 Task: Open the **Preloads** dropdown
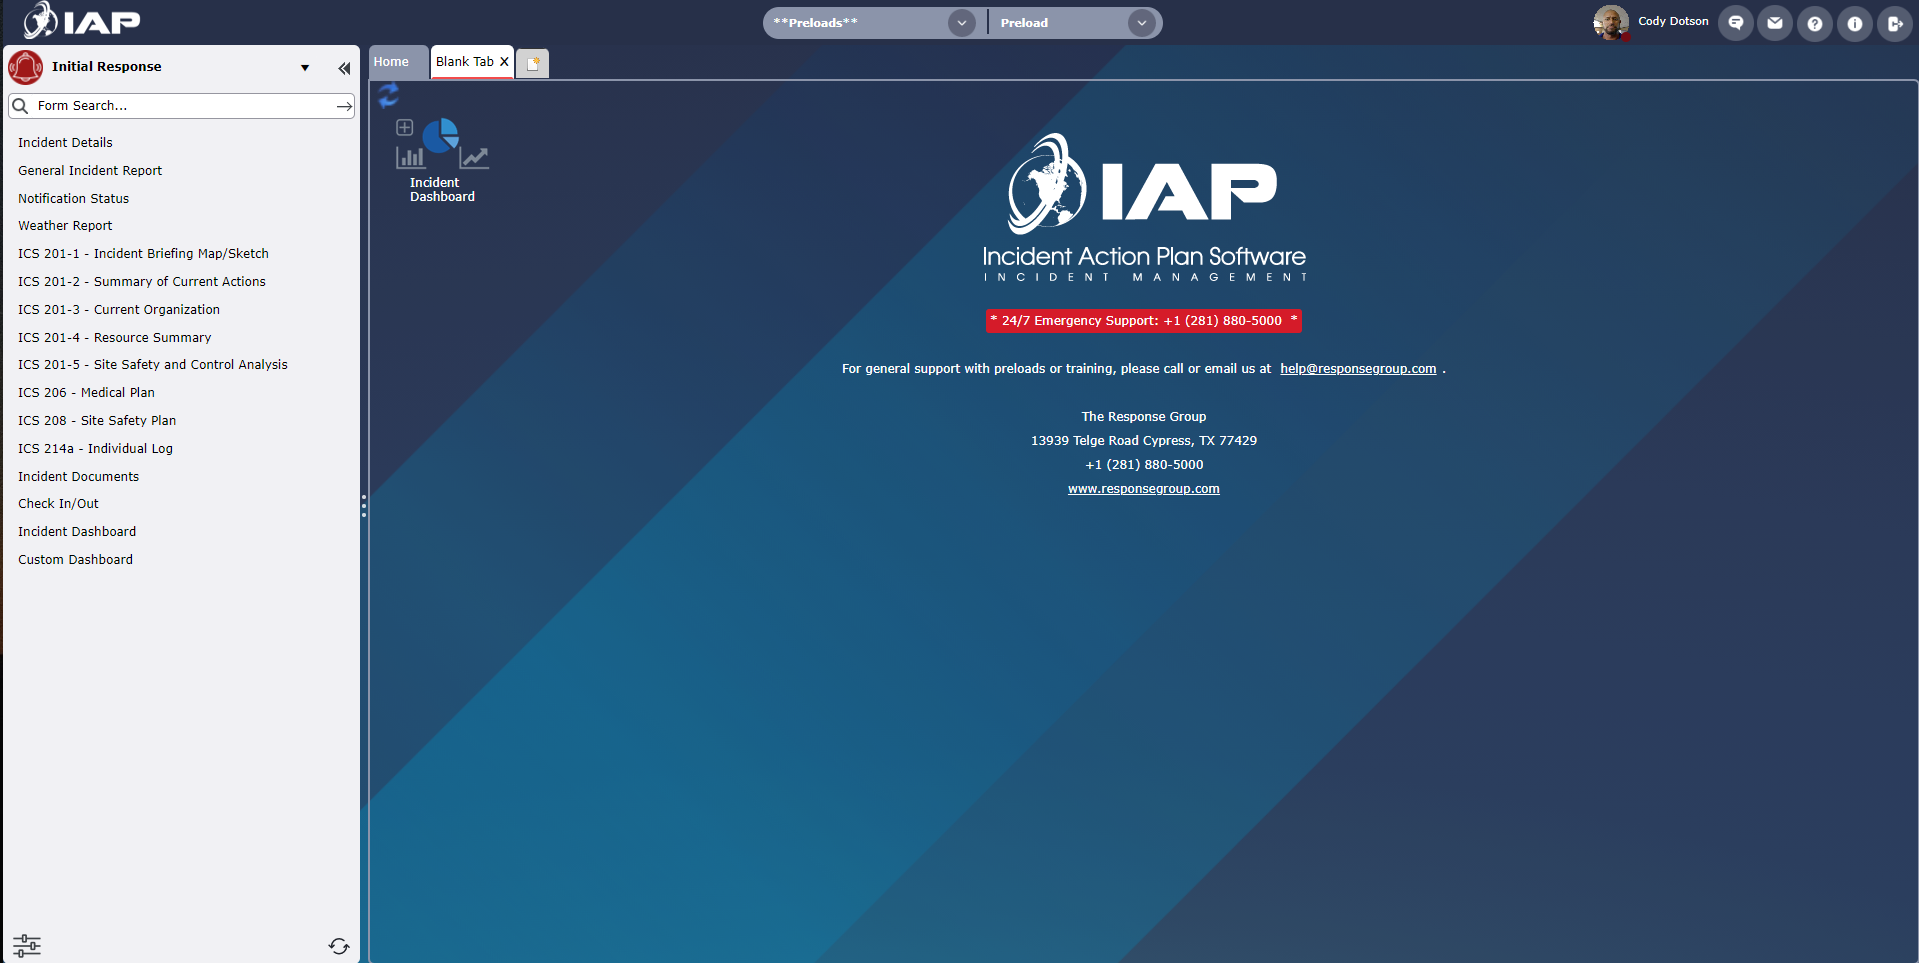tap(961, 22)
